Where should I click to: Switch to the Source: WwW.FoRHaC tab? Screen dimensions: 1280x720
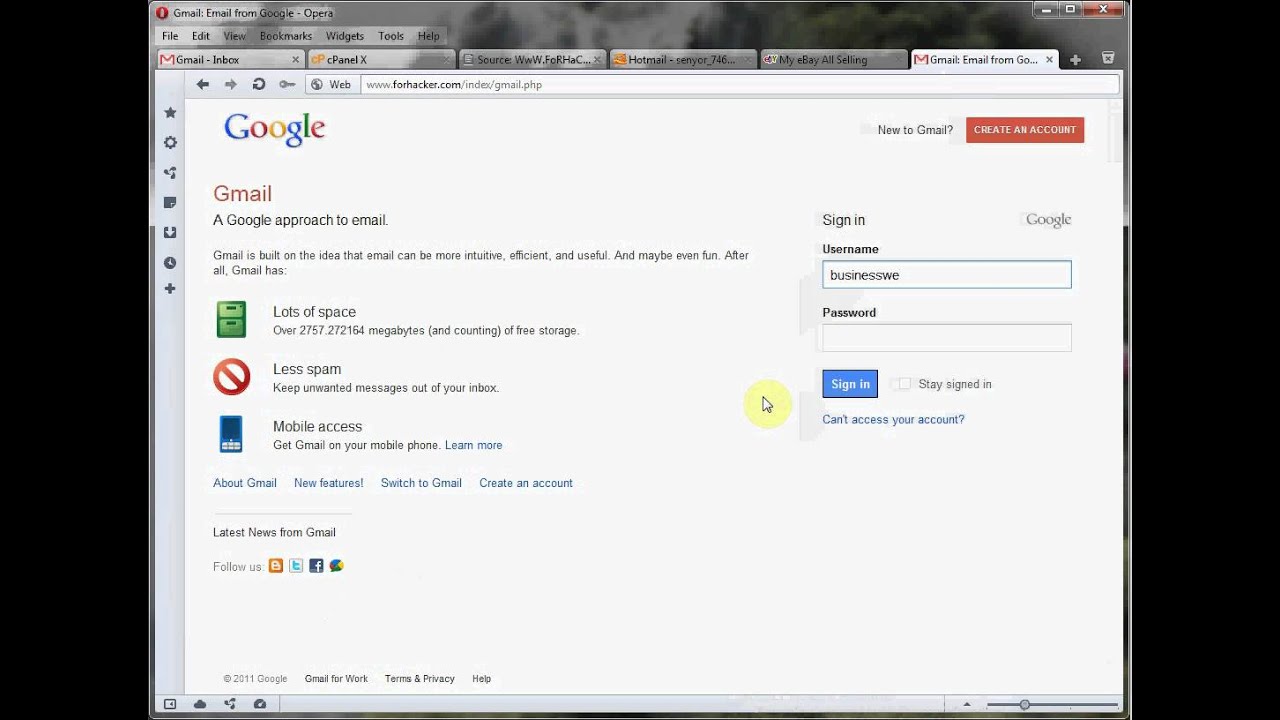533,60
